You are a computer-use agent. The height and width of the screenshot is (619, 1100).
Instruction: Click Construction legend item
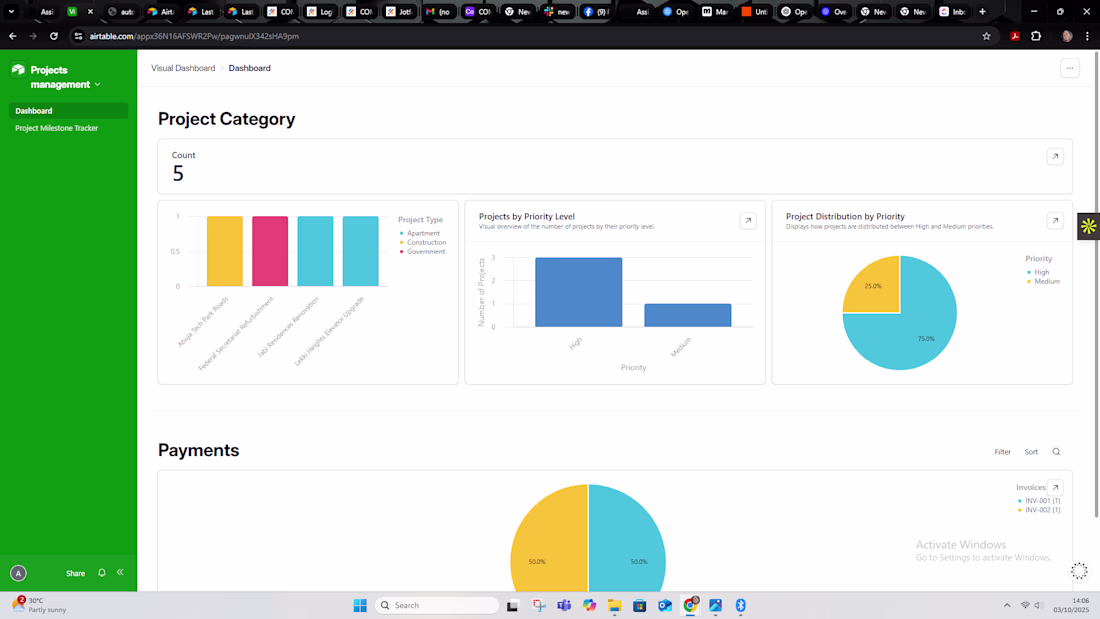coord(422,242)
